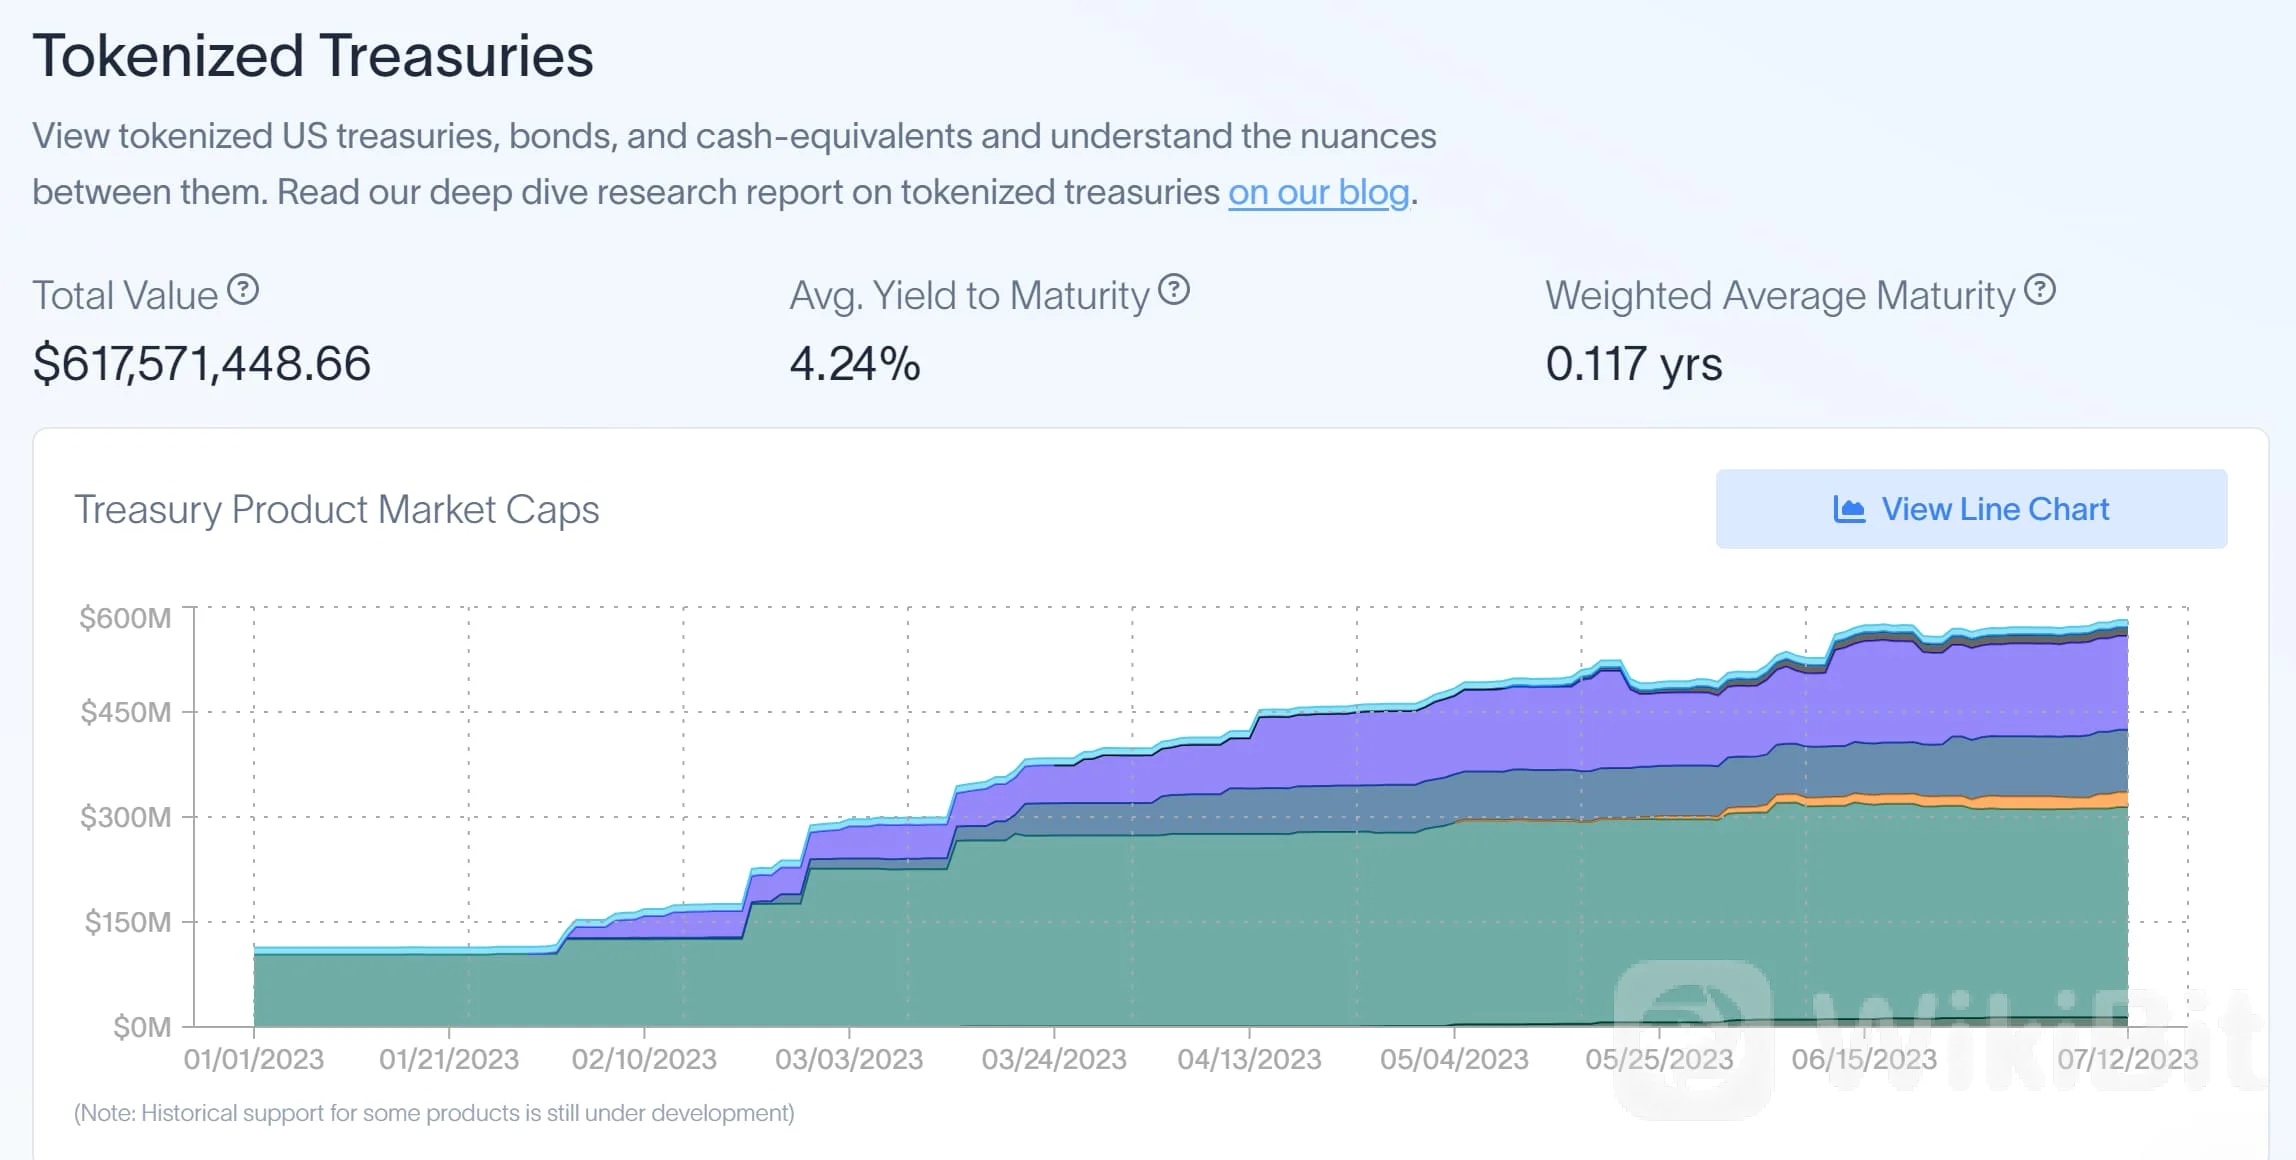2296x1160 pixels.
Task: Click the 05/04/2023 date label
Action: point(1455,1060)
